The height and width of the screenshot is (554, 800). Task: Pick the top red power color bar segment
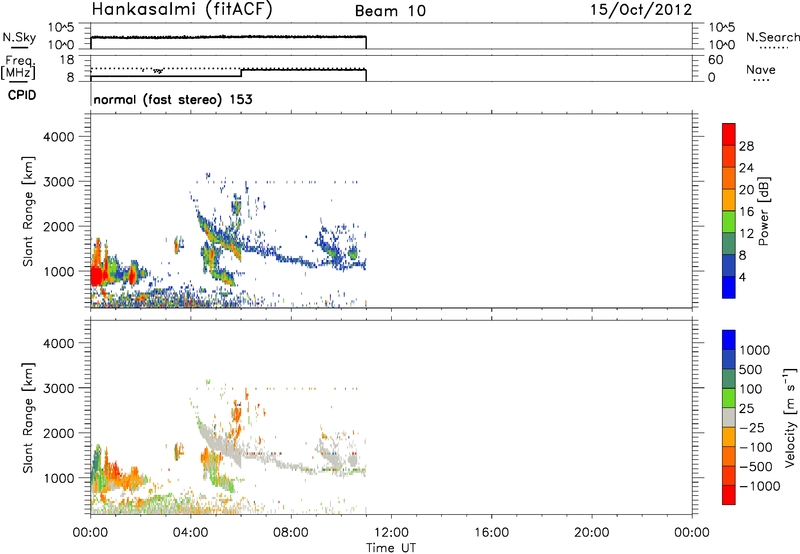coord(729,134)
